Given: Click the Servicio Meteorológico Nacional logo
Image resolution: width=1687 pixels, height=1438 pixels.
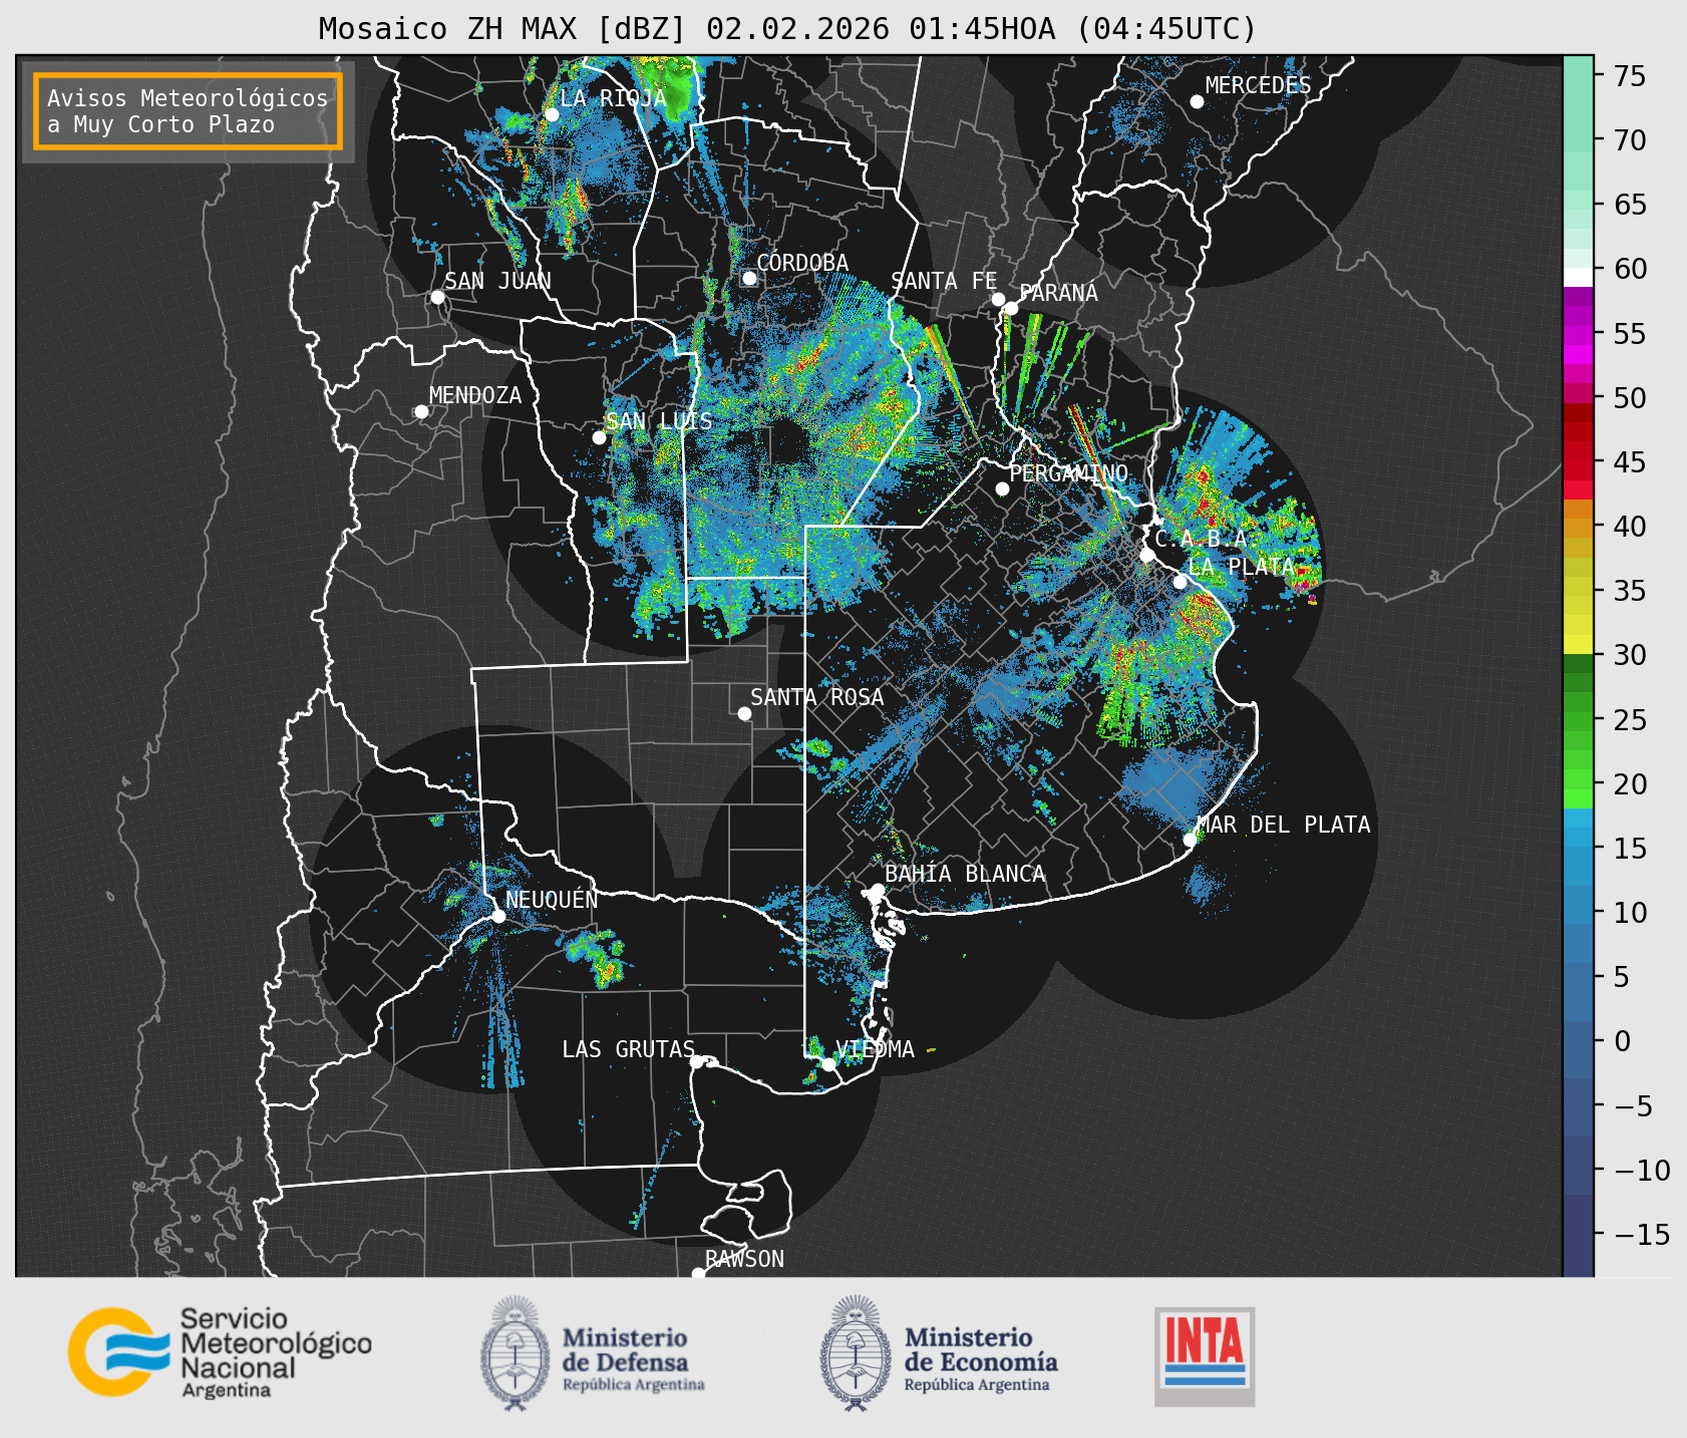Looking at the screenshot, I should coord(220,1352).
